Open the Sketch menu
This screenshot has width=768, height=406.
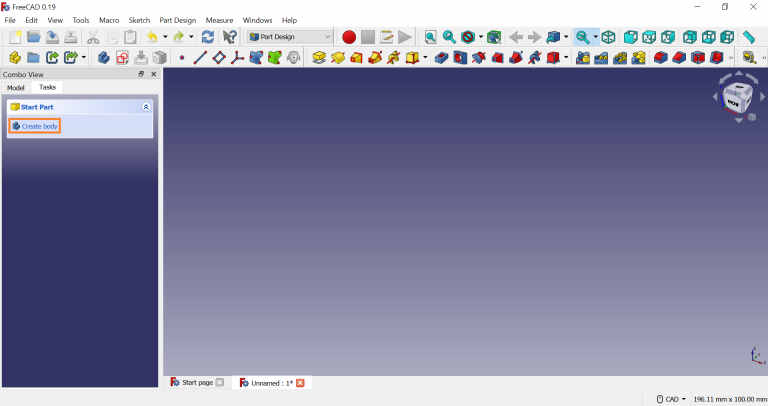(x=139, y=20)
